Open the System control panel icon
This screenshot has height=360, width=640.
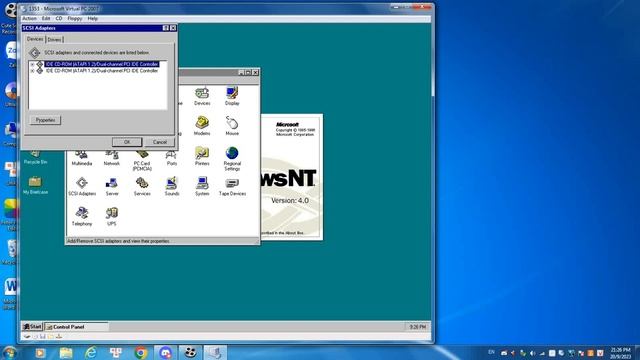[202, 187]
